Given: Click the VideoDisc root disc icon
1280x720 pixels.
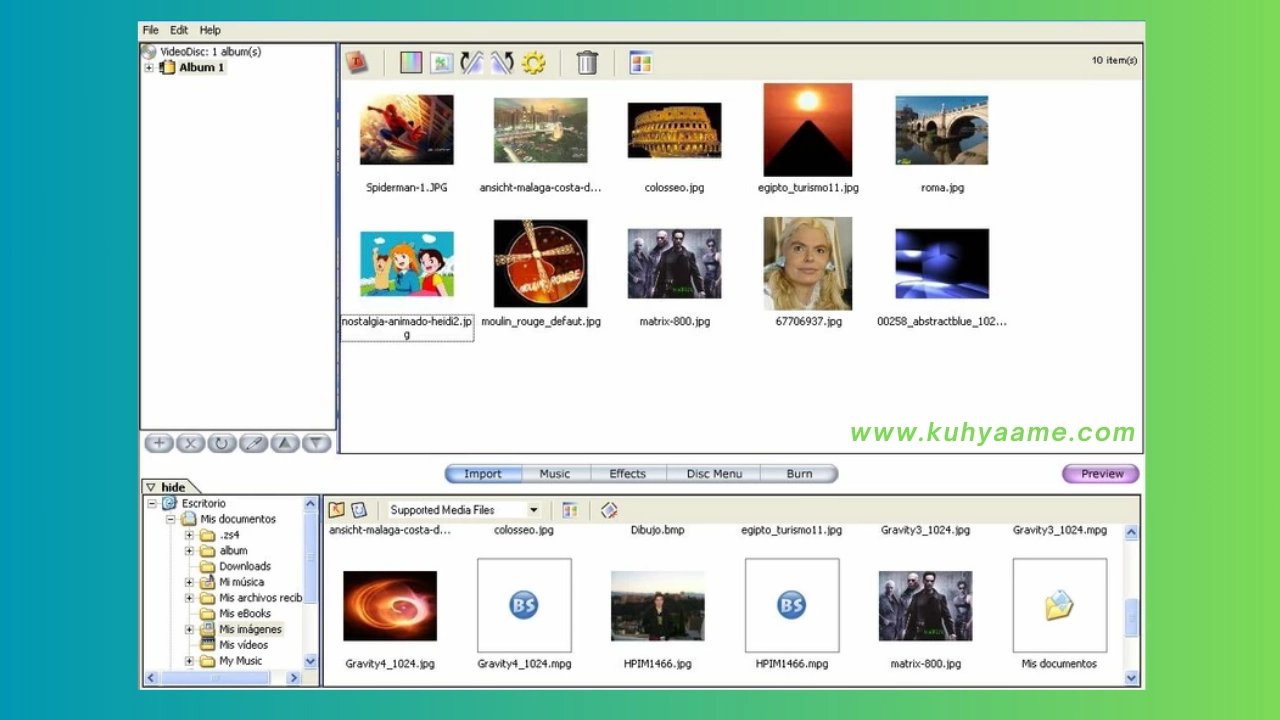Looking at the screenshot, I should 149,51.
